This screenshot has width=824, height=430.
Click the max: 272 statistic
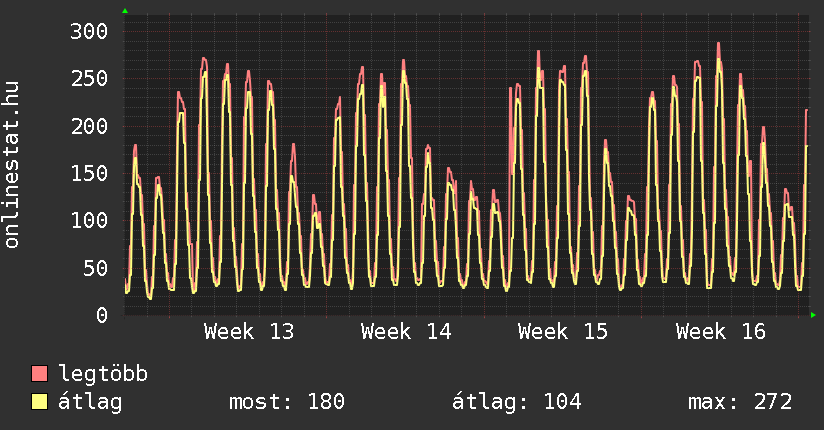pos(740,402)
